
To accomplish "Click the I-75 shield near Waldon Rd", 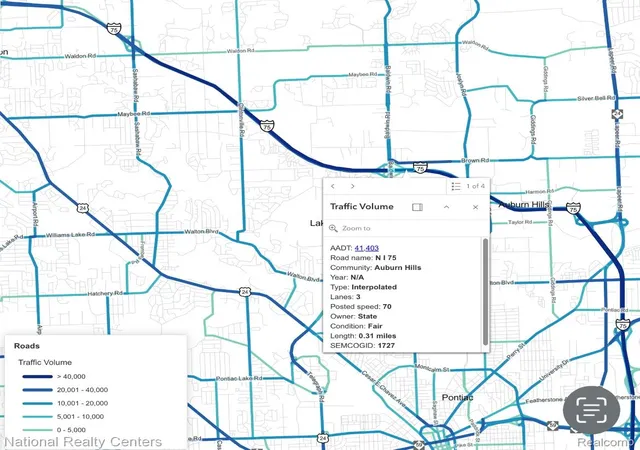I will click(x=114, y=29).
